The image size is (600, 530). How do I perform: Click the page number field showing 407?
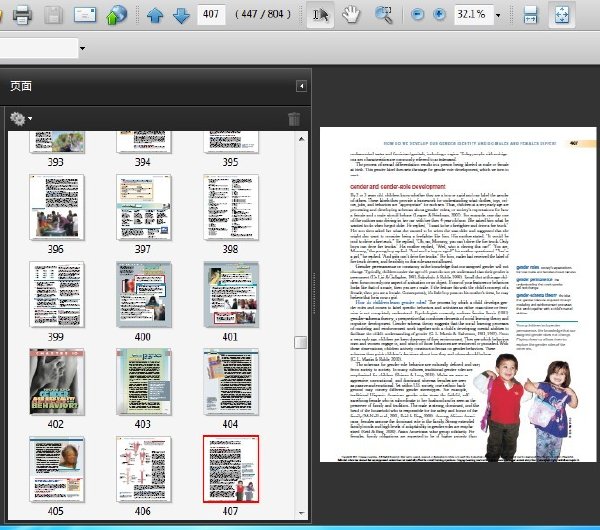point(211,15)
